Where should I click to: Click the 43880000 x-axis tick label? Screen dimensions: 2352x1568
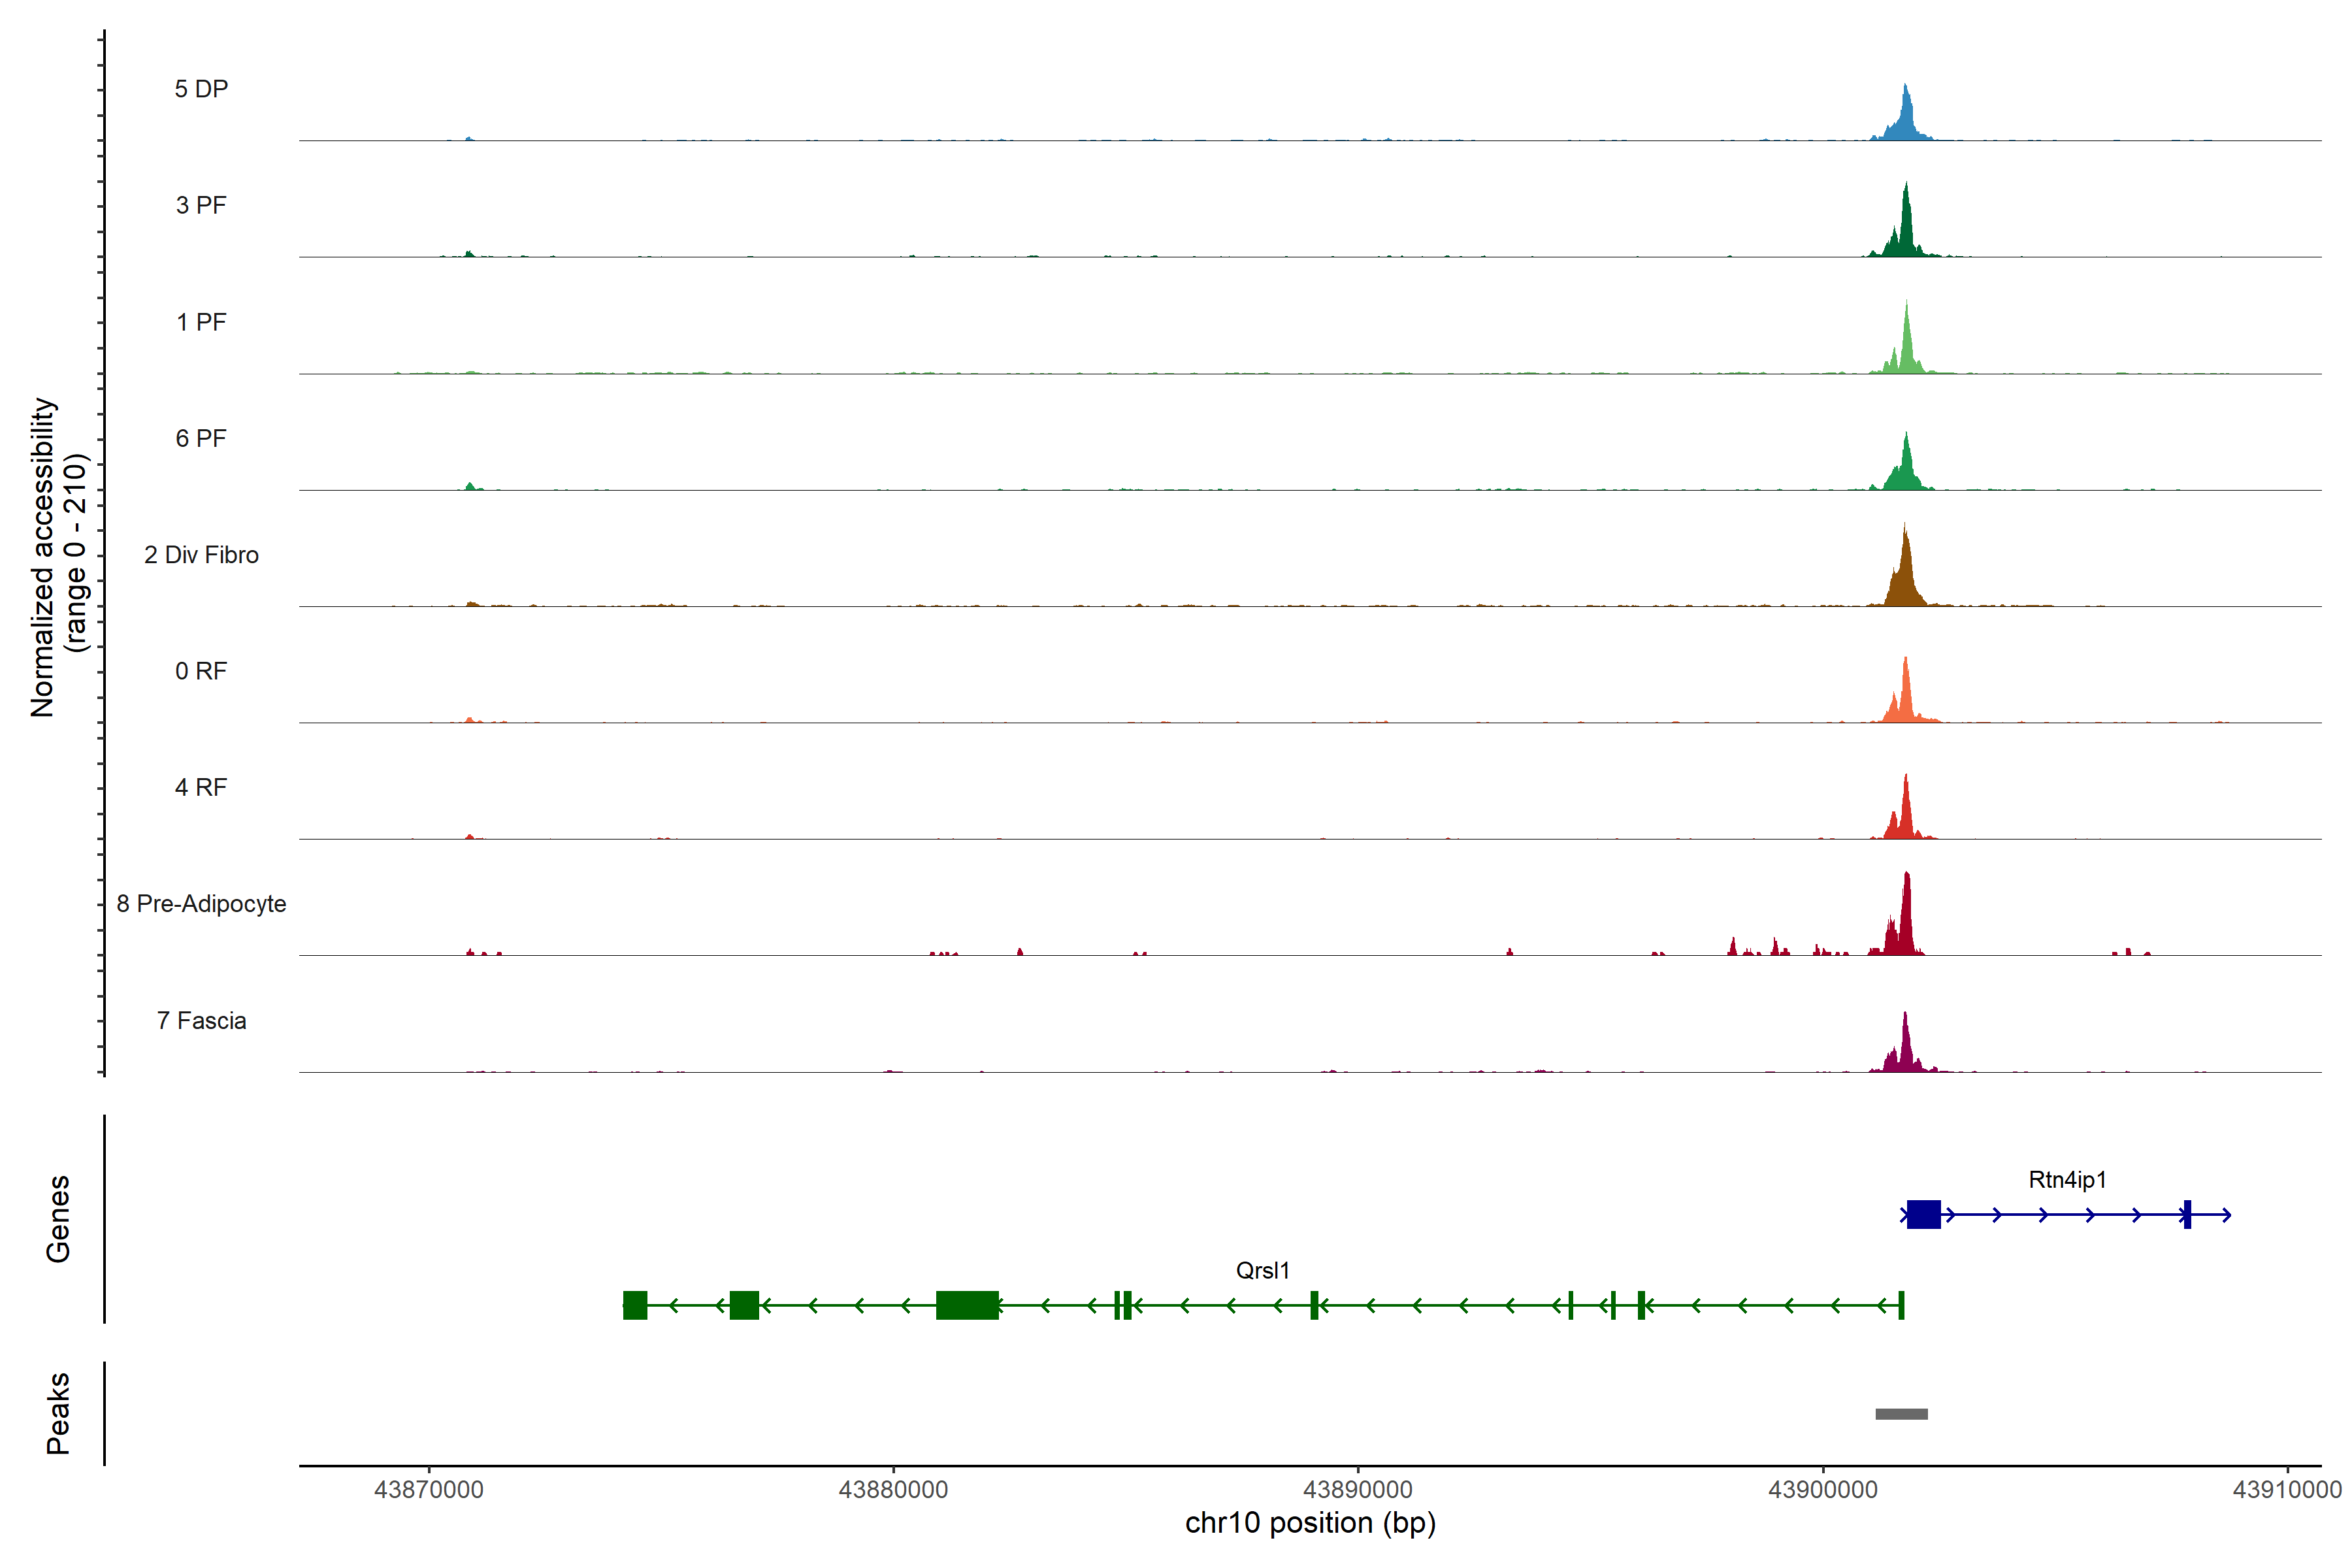(x=893, y=1490)
